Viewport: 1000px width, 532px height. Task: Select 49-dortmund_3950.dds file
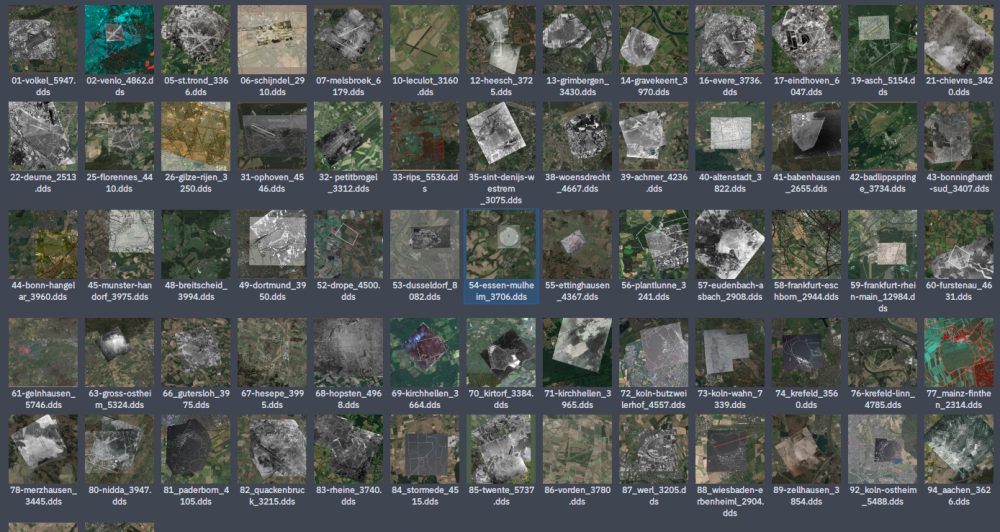(x=272, y=244)
